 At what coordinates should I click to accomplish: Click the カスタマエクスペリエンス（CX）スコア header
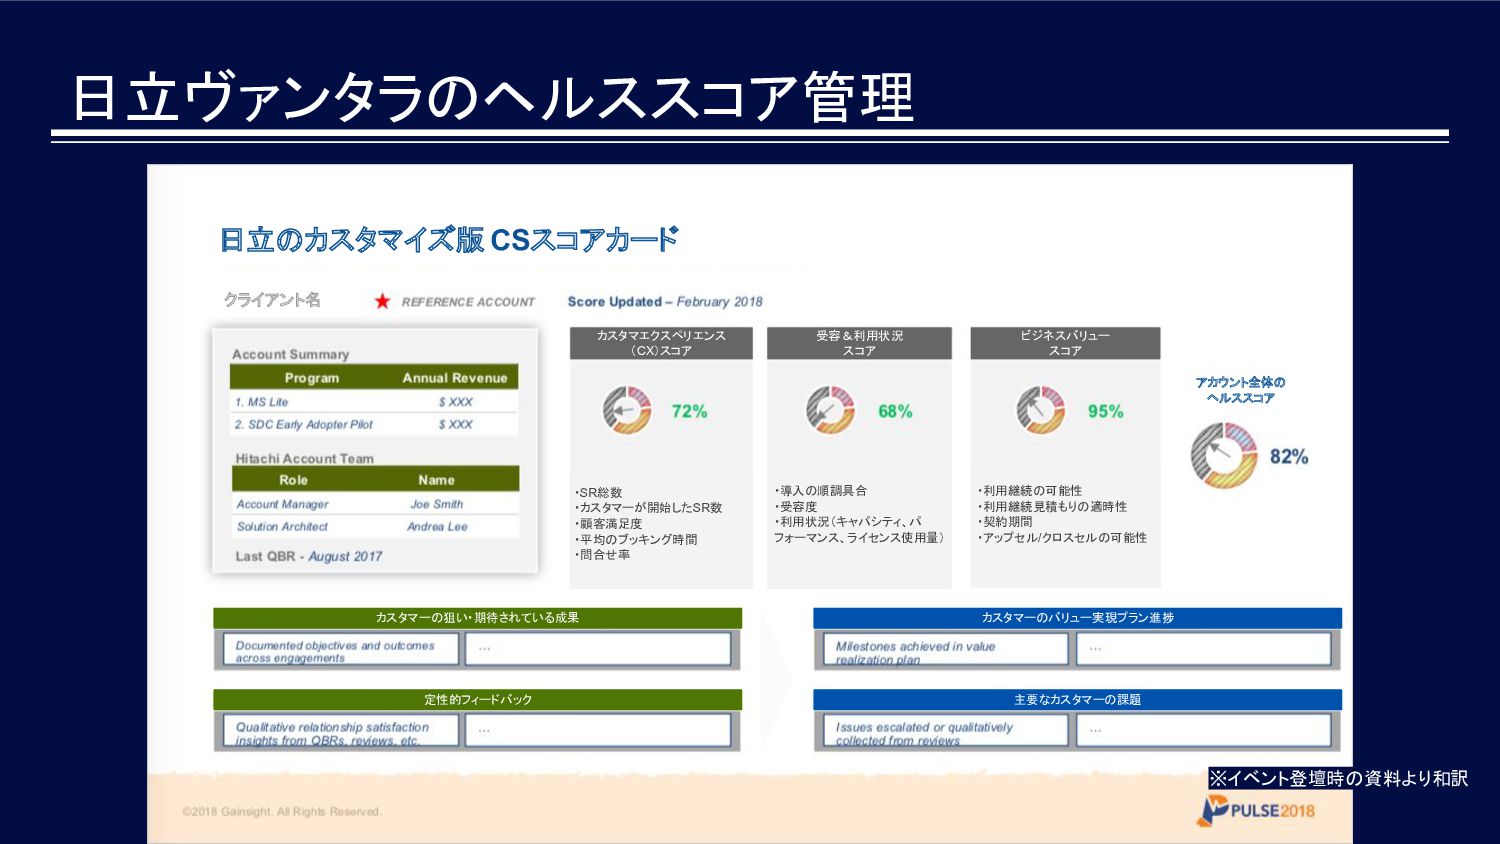pos(661,343)
